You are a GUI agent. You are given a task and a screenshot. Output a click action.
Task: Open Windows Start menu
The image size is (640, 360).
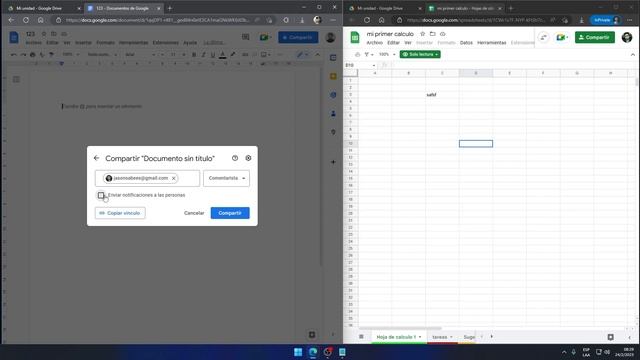(x=298, y=352)
